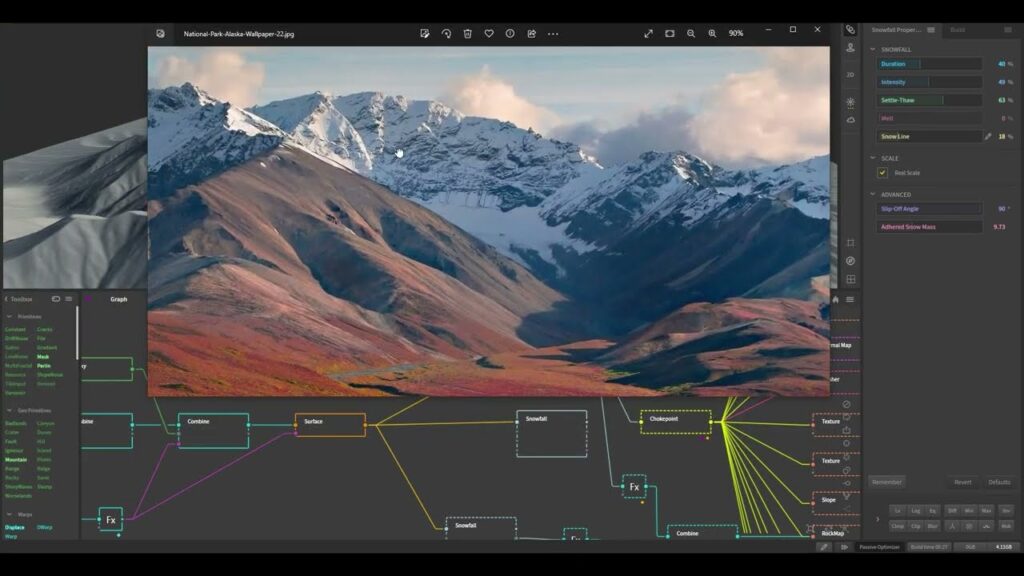Rotate the photo in the viewer

(446, 33)
